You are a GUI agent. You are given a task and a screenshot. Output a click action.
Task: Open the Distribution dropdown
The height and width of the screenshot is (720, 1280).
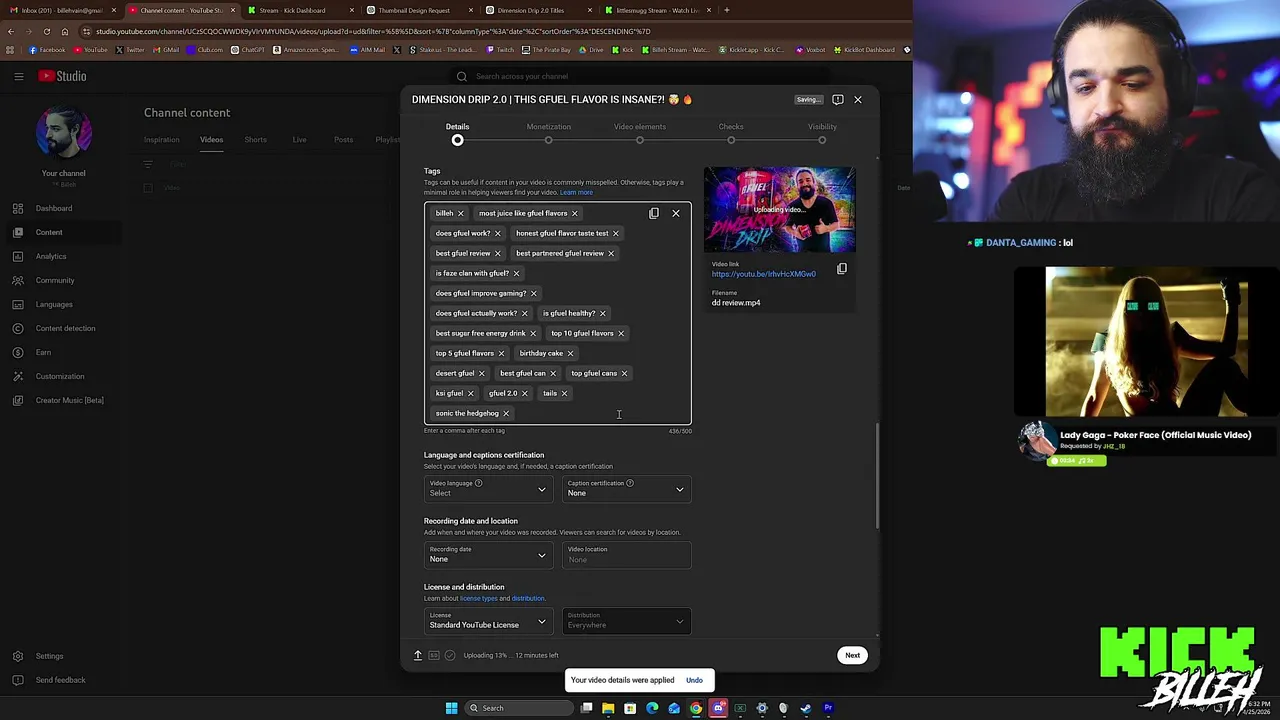coord(626,620)
